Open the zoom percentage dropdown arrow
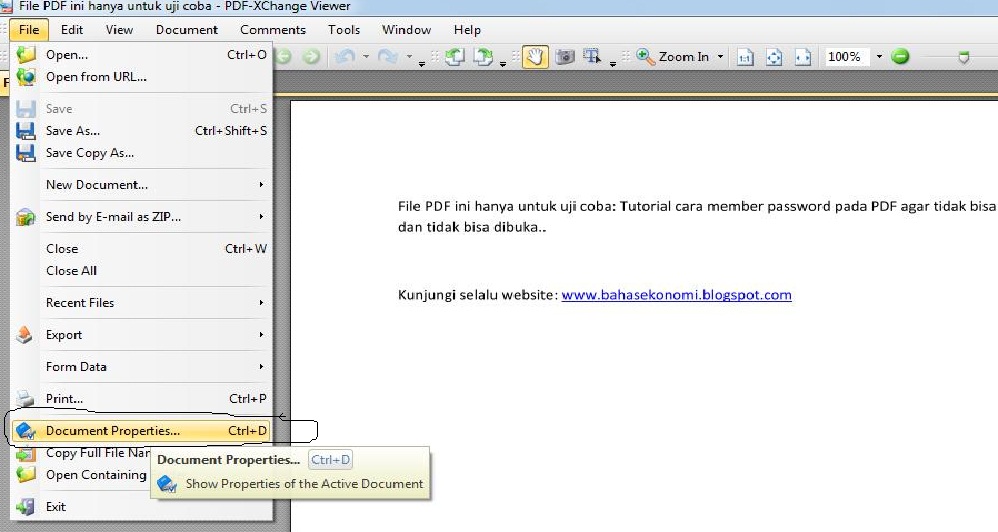Image resolution: width=998 pixels, height=532 pixels. (879, 57)
